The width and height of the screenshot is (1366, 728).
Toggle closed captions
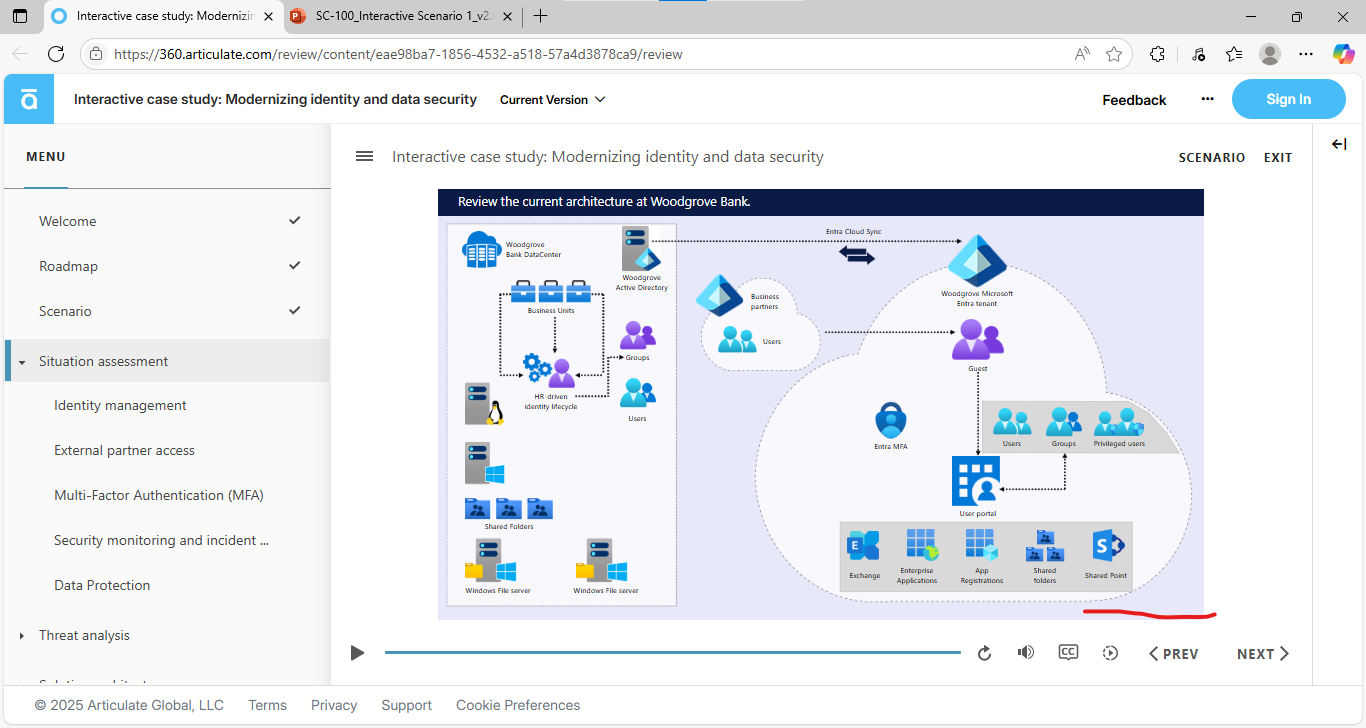1068,653
